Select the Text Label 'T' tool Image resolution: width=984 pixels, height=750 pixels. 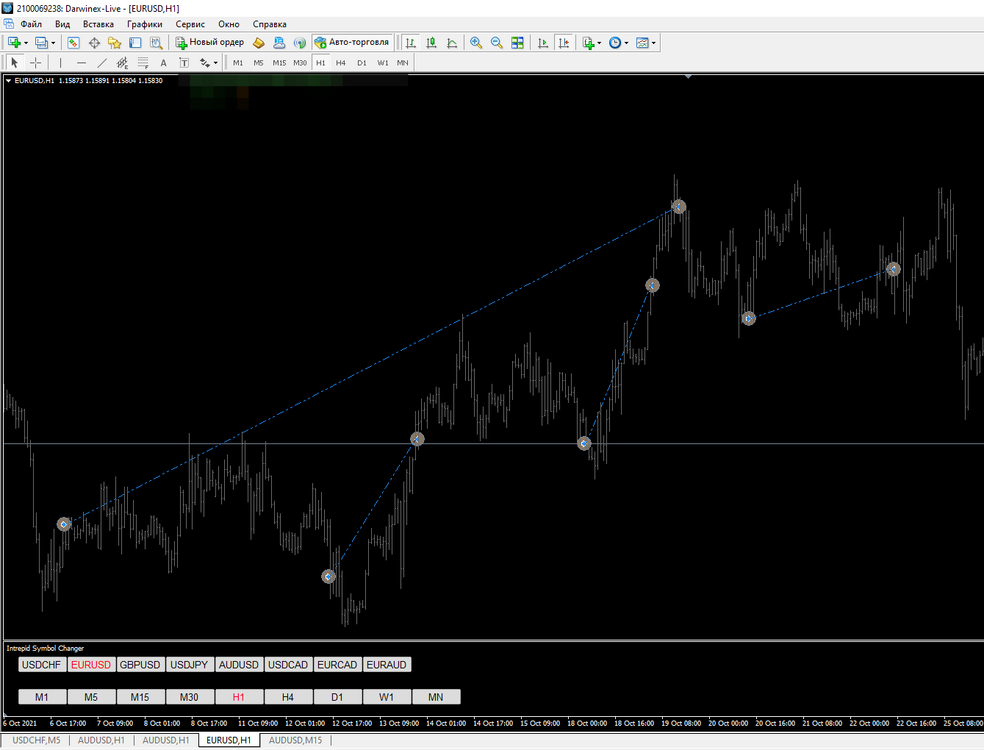coord(184,63)
